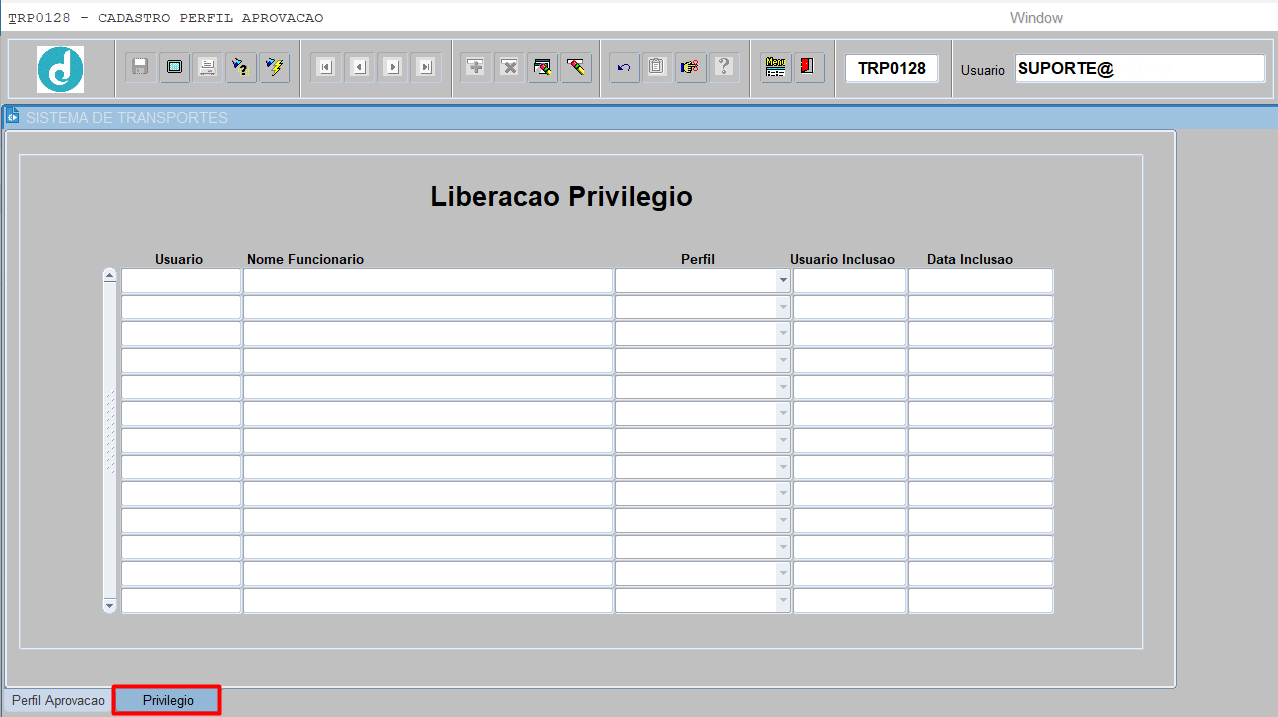Go to the next record
1278x717 pixels.
coord(393,67)
